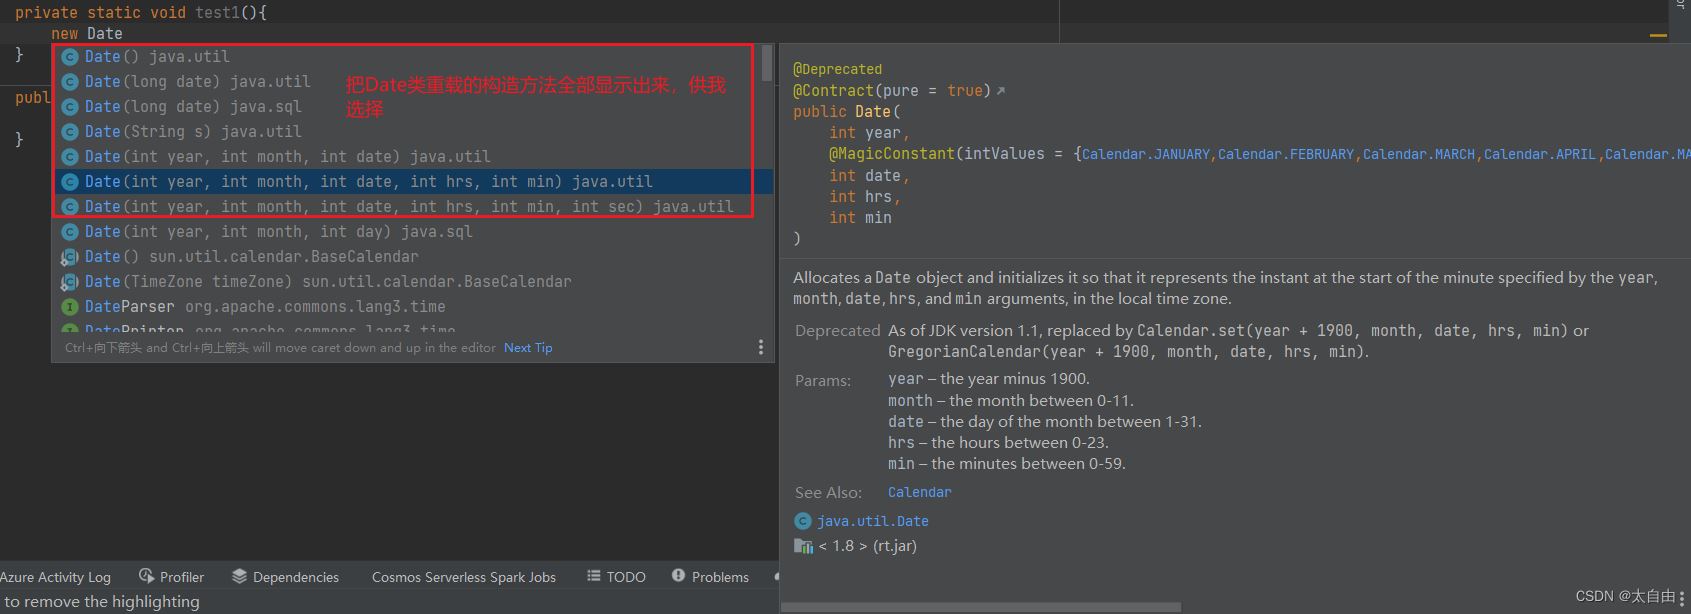Click the documentation panel horizontal scrollbar

coord(980,607)
